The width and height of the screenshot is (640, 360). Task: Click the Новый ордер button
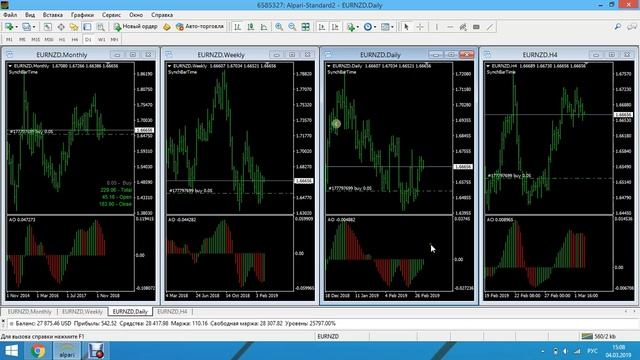pos(136,27)
